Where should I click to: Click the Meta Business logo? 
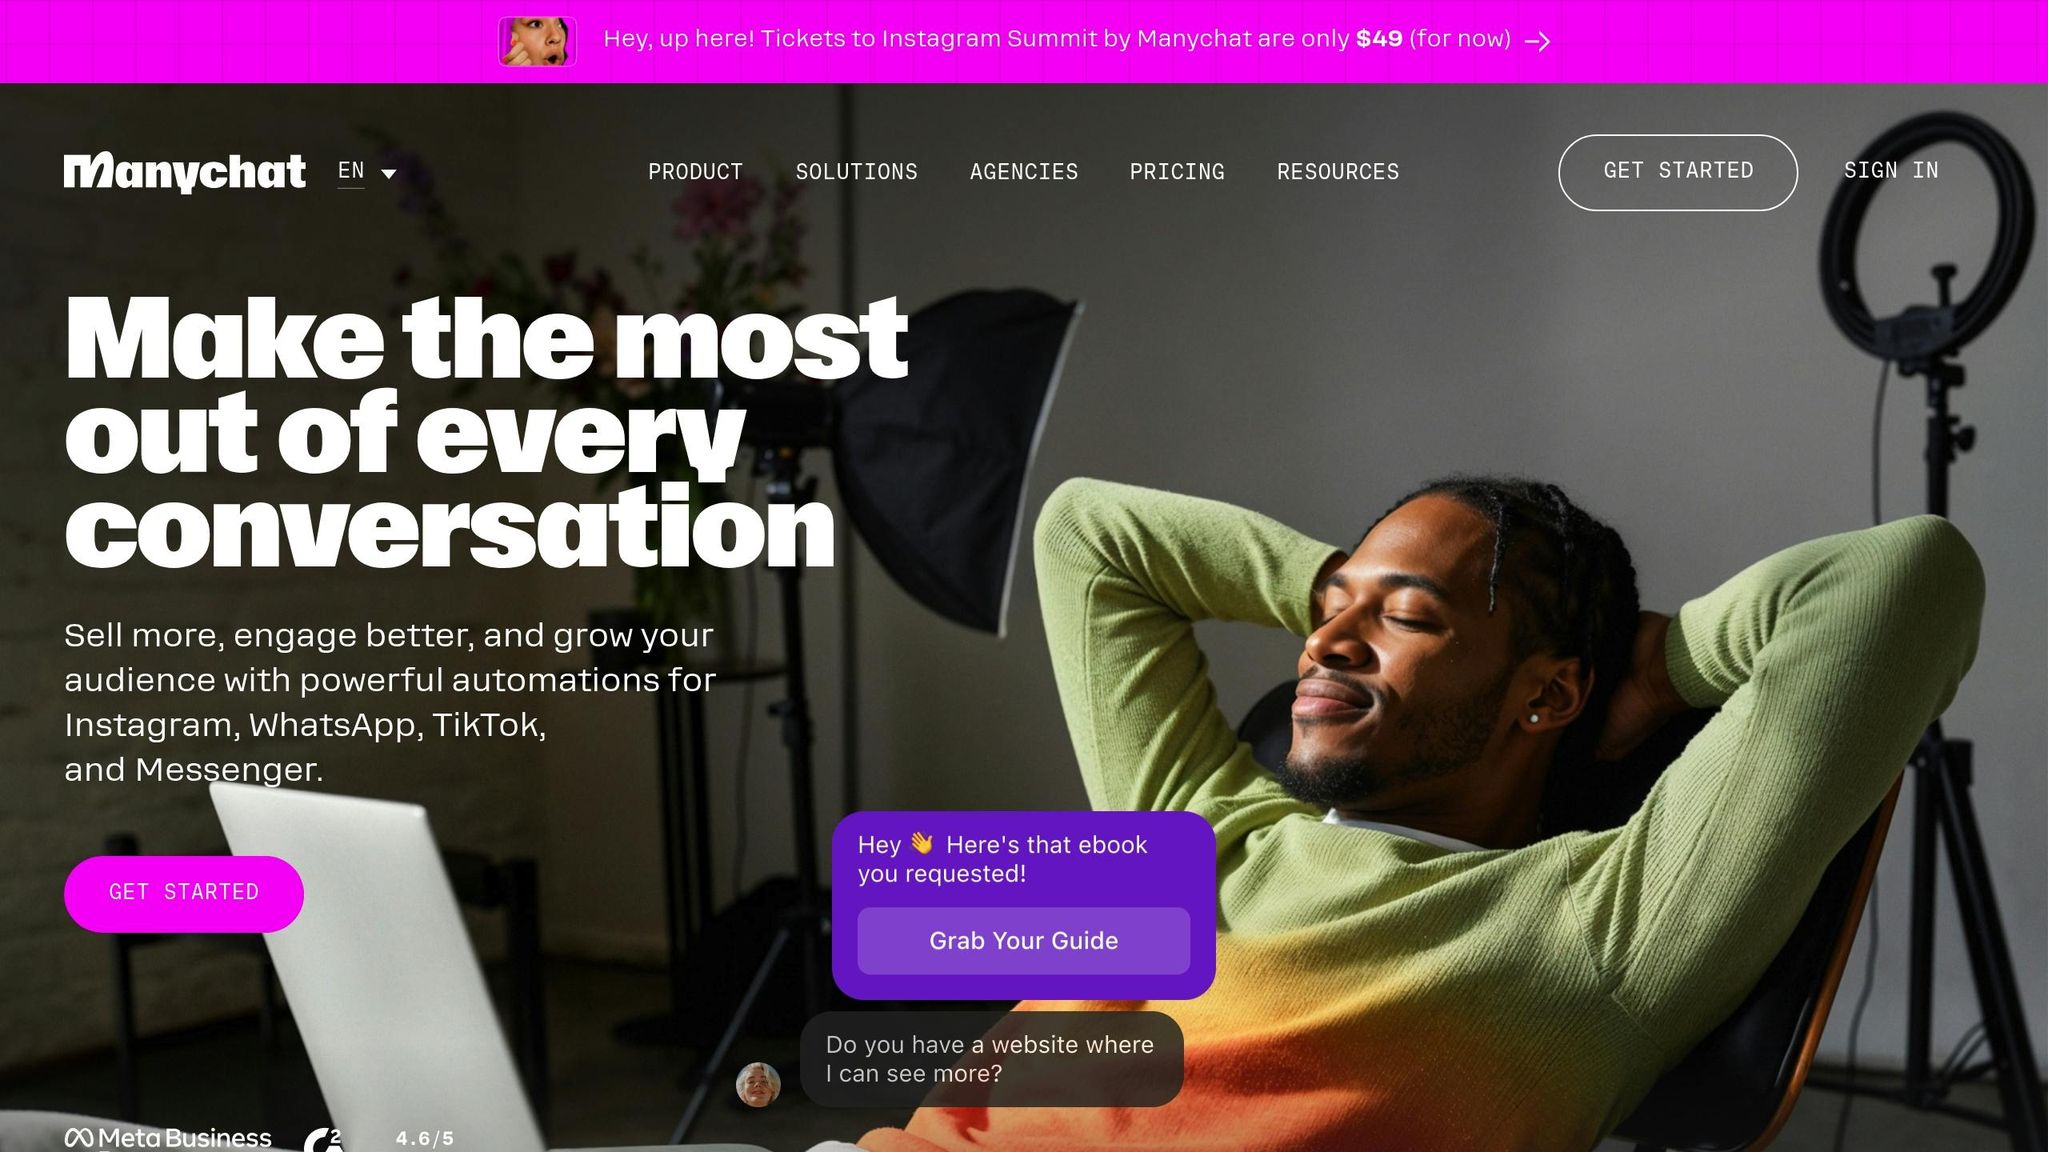click(168, 1138)
